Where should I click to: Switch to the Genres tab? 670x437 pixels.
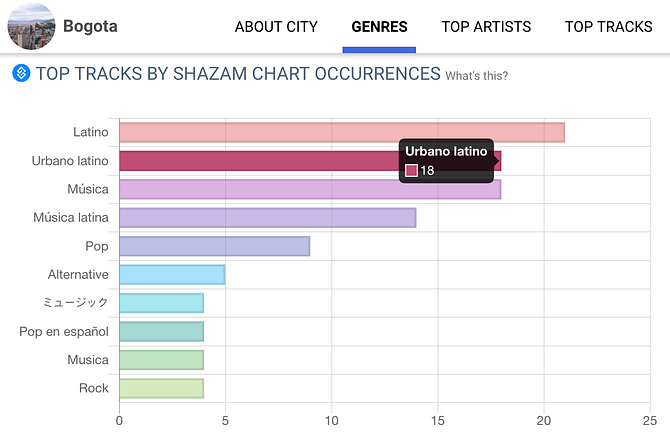click(x=379, y=27)
